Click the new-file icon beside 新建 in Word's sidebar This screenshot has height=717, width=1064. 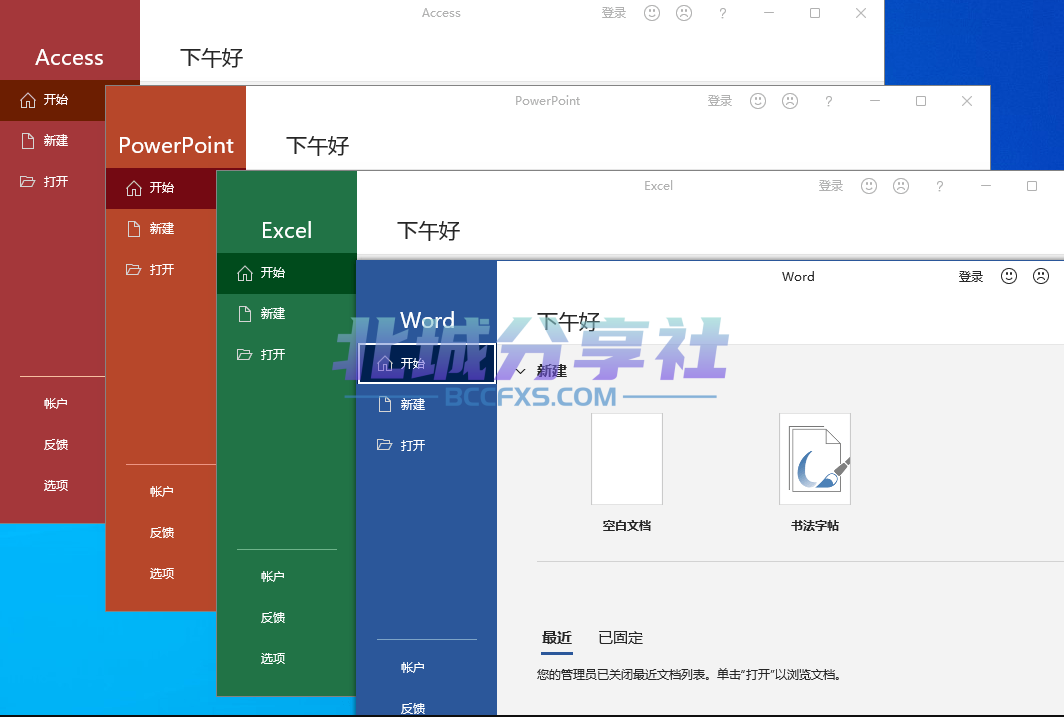pos(385,405)
